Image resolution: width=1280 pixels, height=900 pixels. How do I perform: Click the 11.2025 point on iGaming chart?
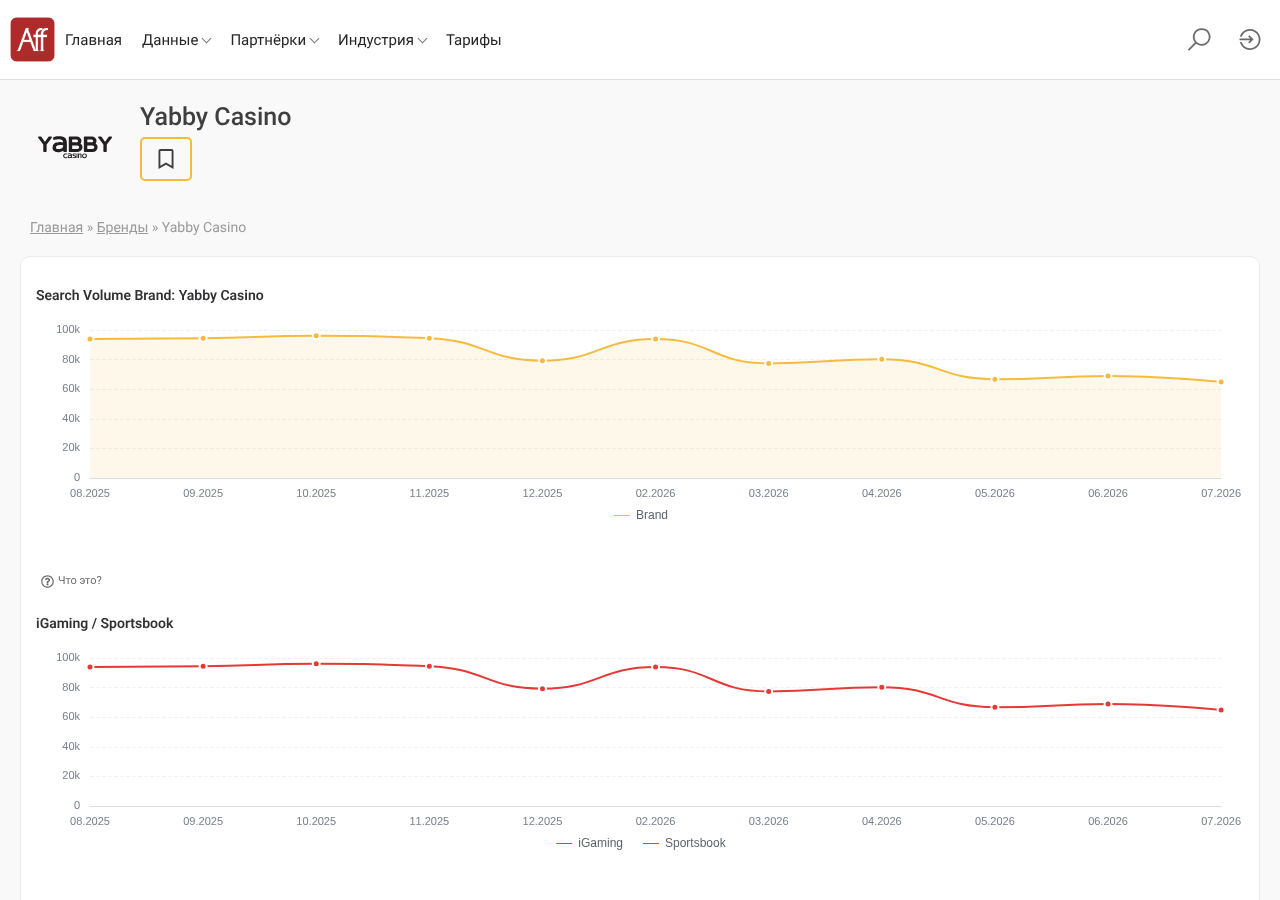429,666
